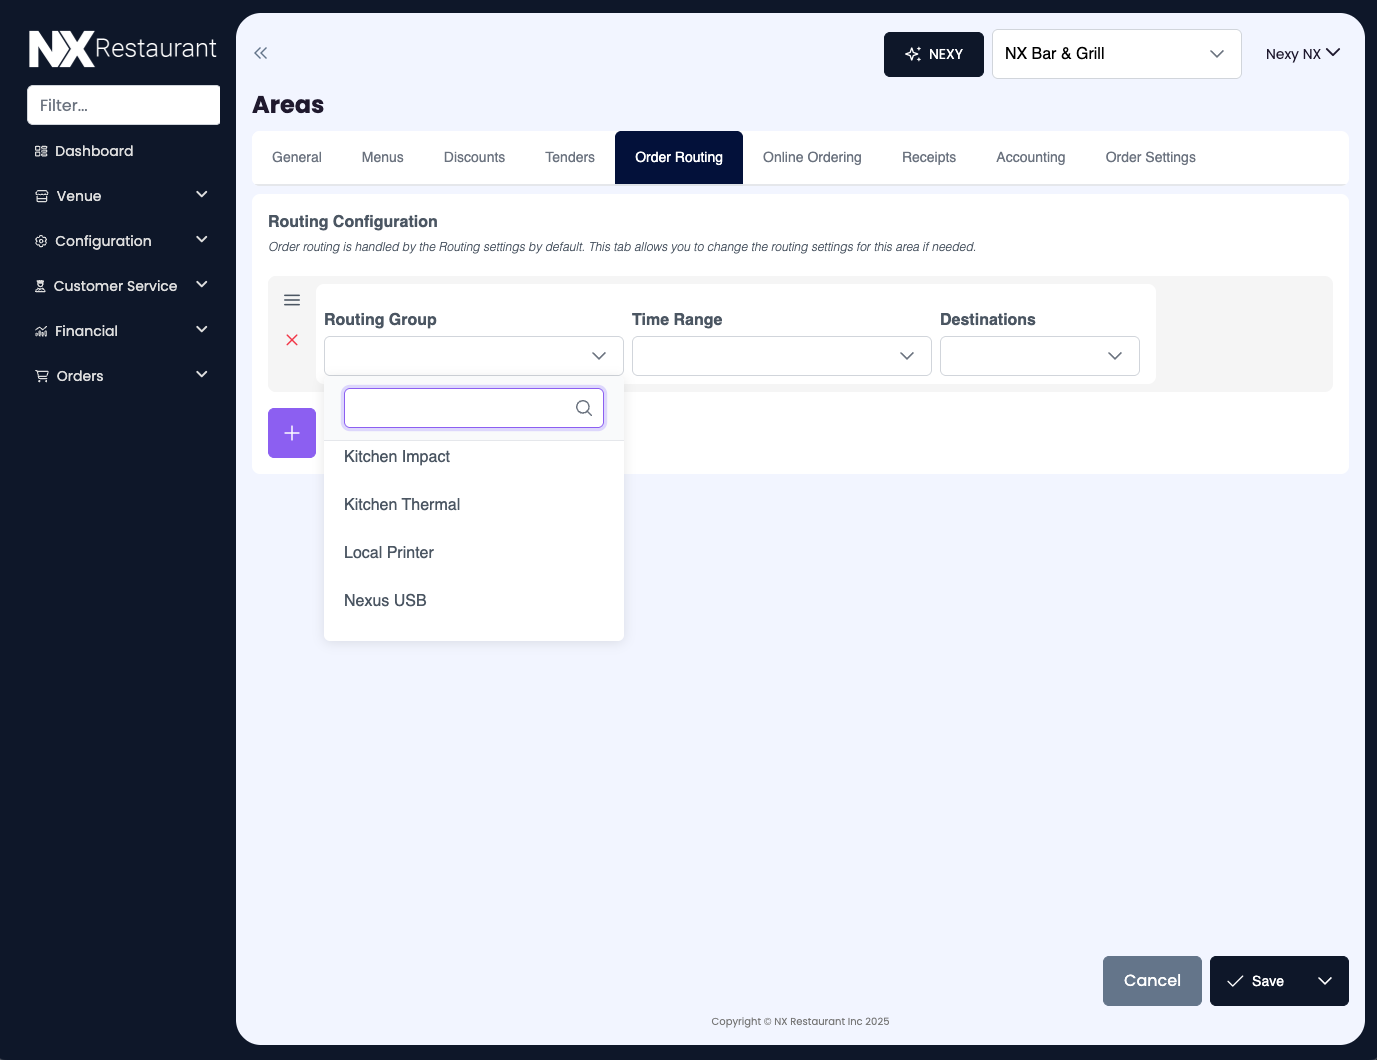Open the Time Range dropdown
1377x1060 pixels.
tap(781, 356)
